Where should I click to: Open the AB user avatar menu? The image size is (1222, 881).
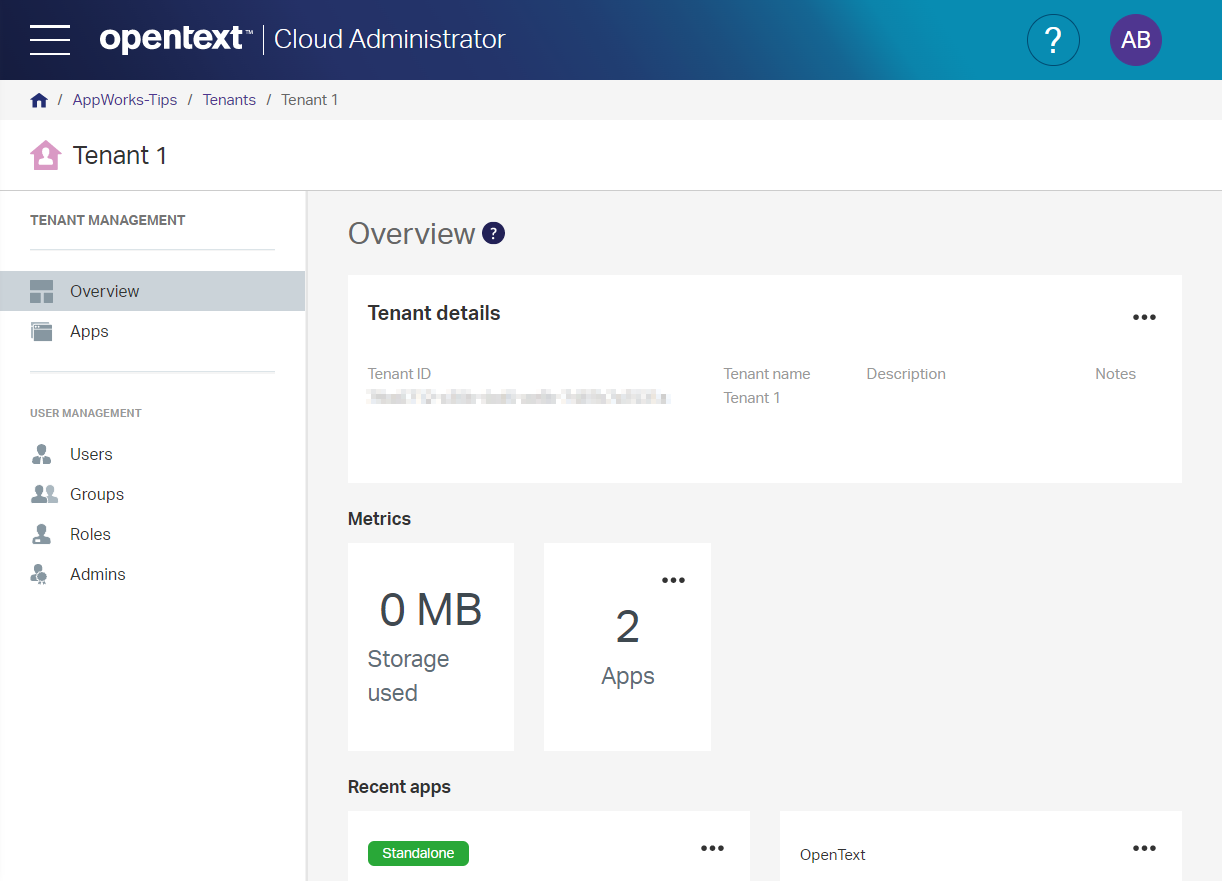(x=1136, y=40)
